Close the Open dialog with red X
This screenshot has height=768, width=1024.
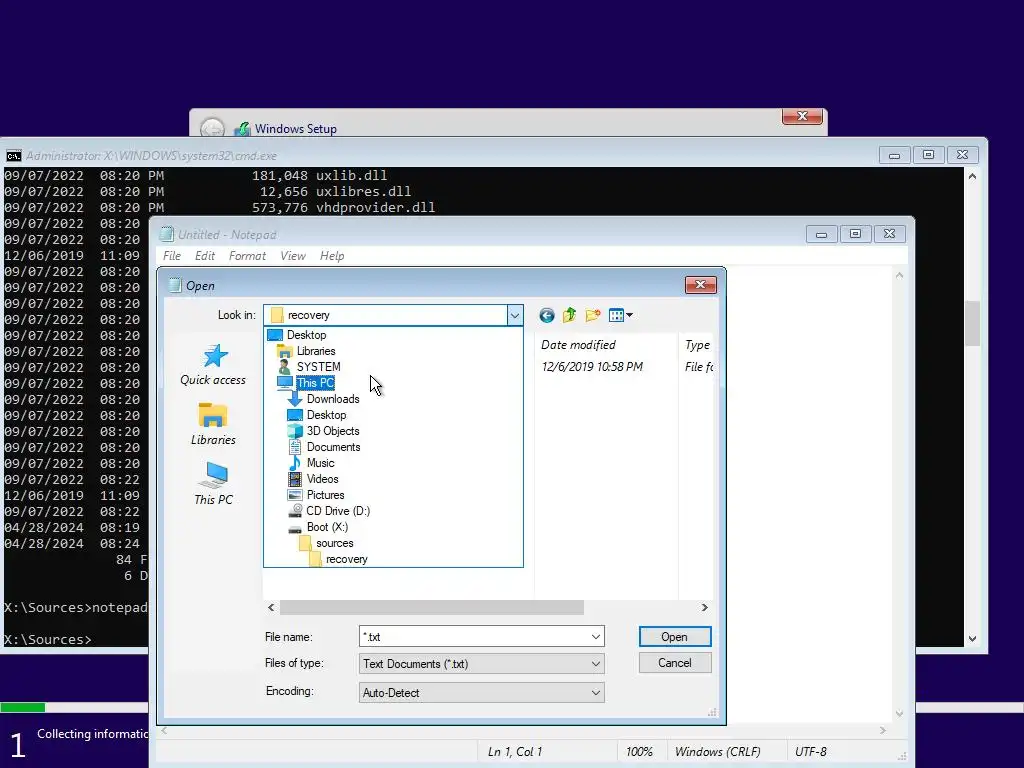click(x=700, y=285)
